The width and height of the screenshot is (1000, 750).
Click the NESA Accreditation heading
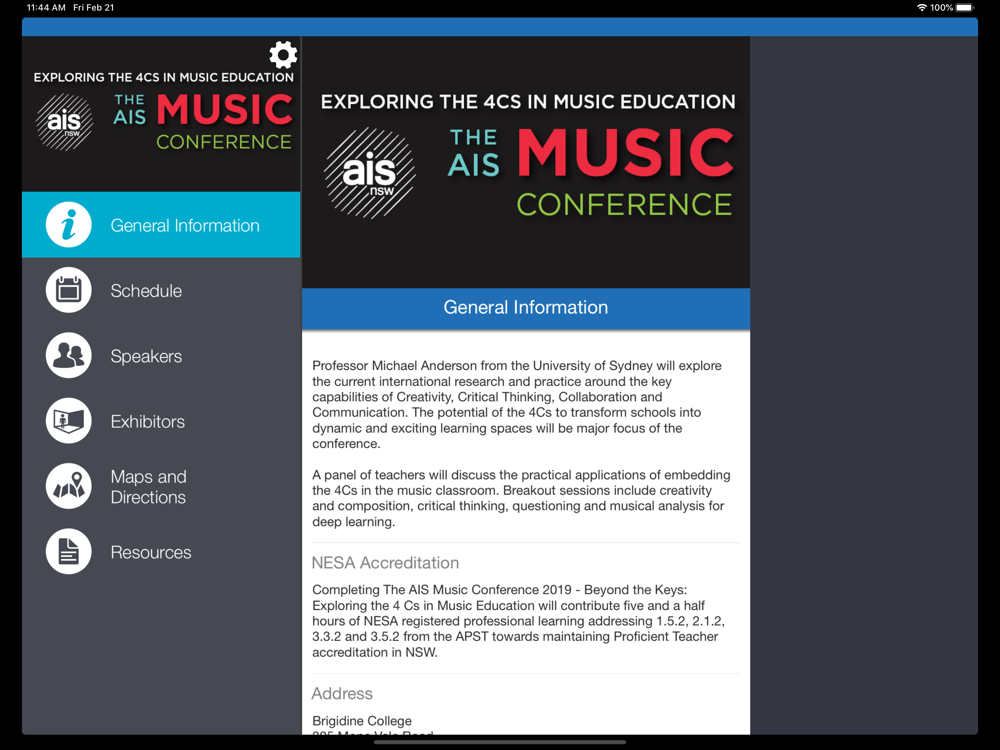tap(385, 562)
